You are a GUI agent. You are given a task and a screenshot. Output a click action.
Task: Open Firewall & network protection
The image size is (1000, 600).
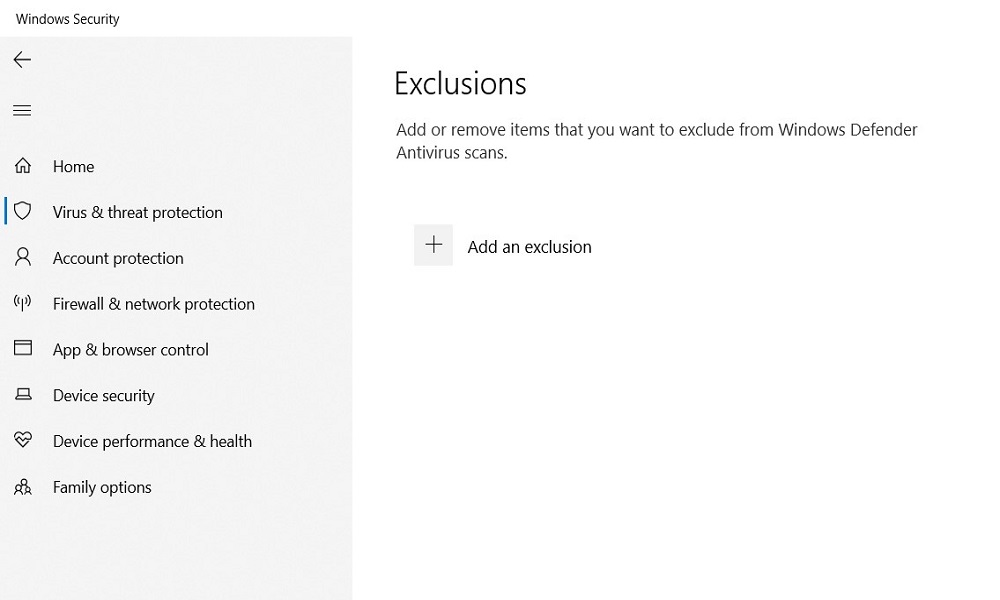[154, 304]
